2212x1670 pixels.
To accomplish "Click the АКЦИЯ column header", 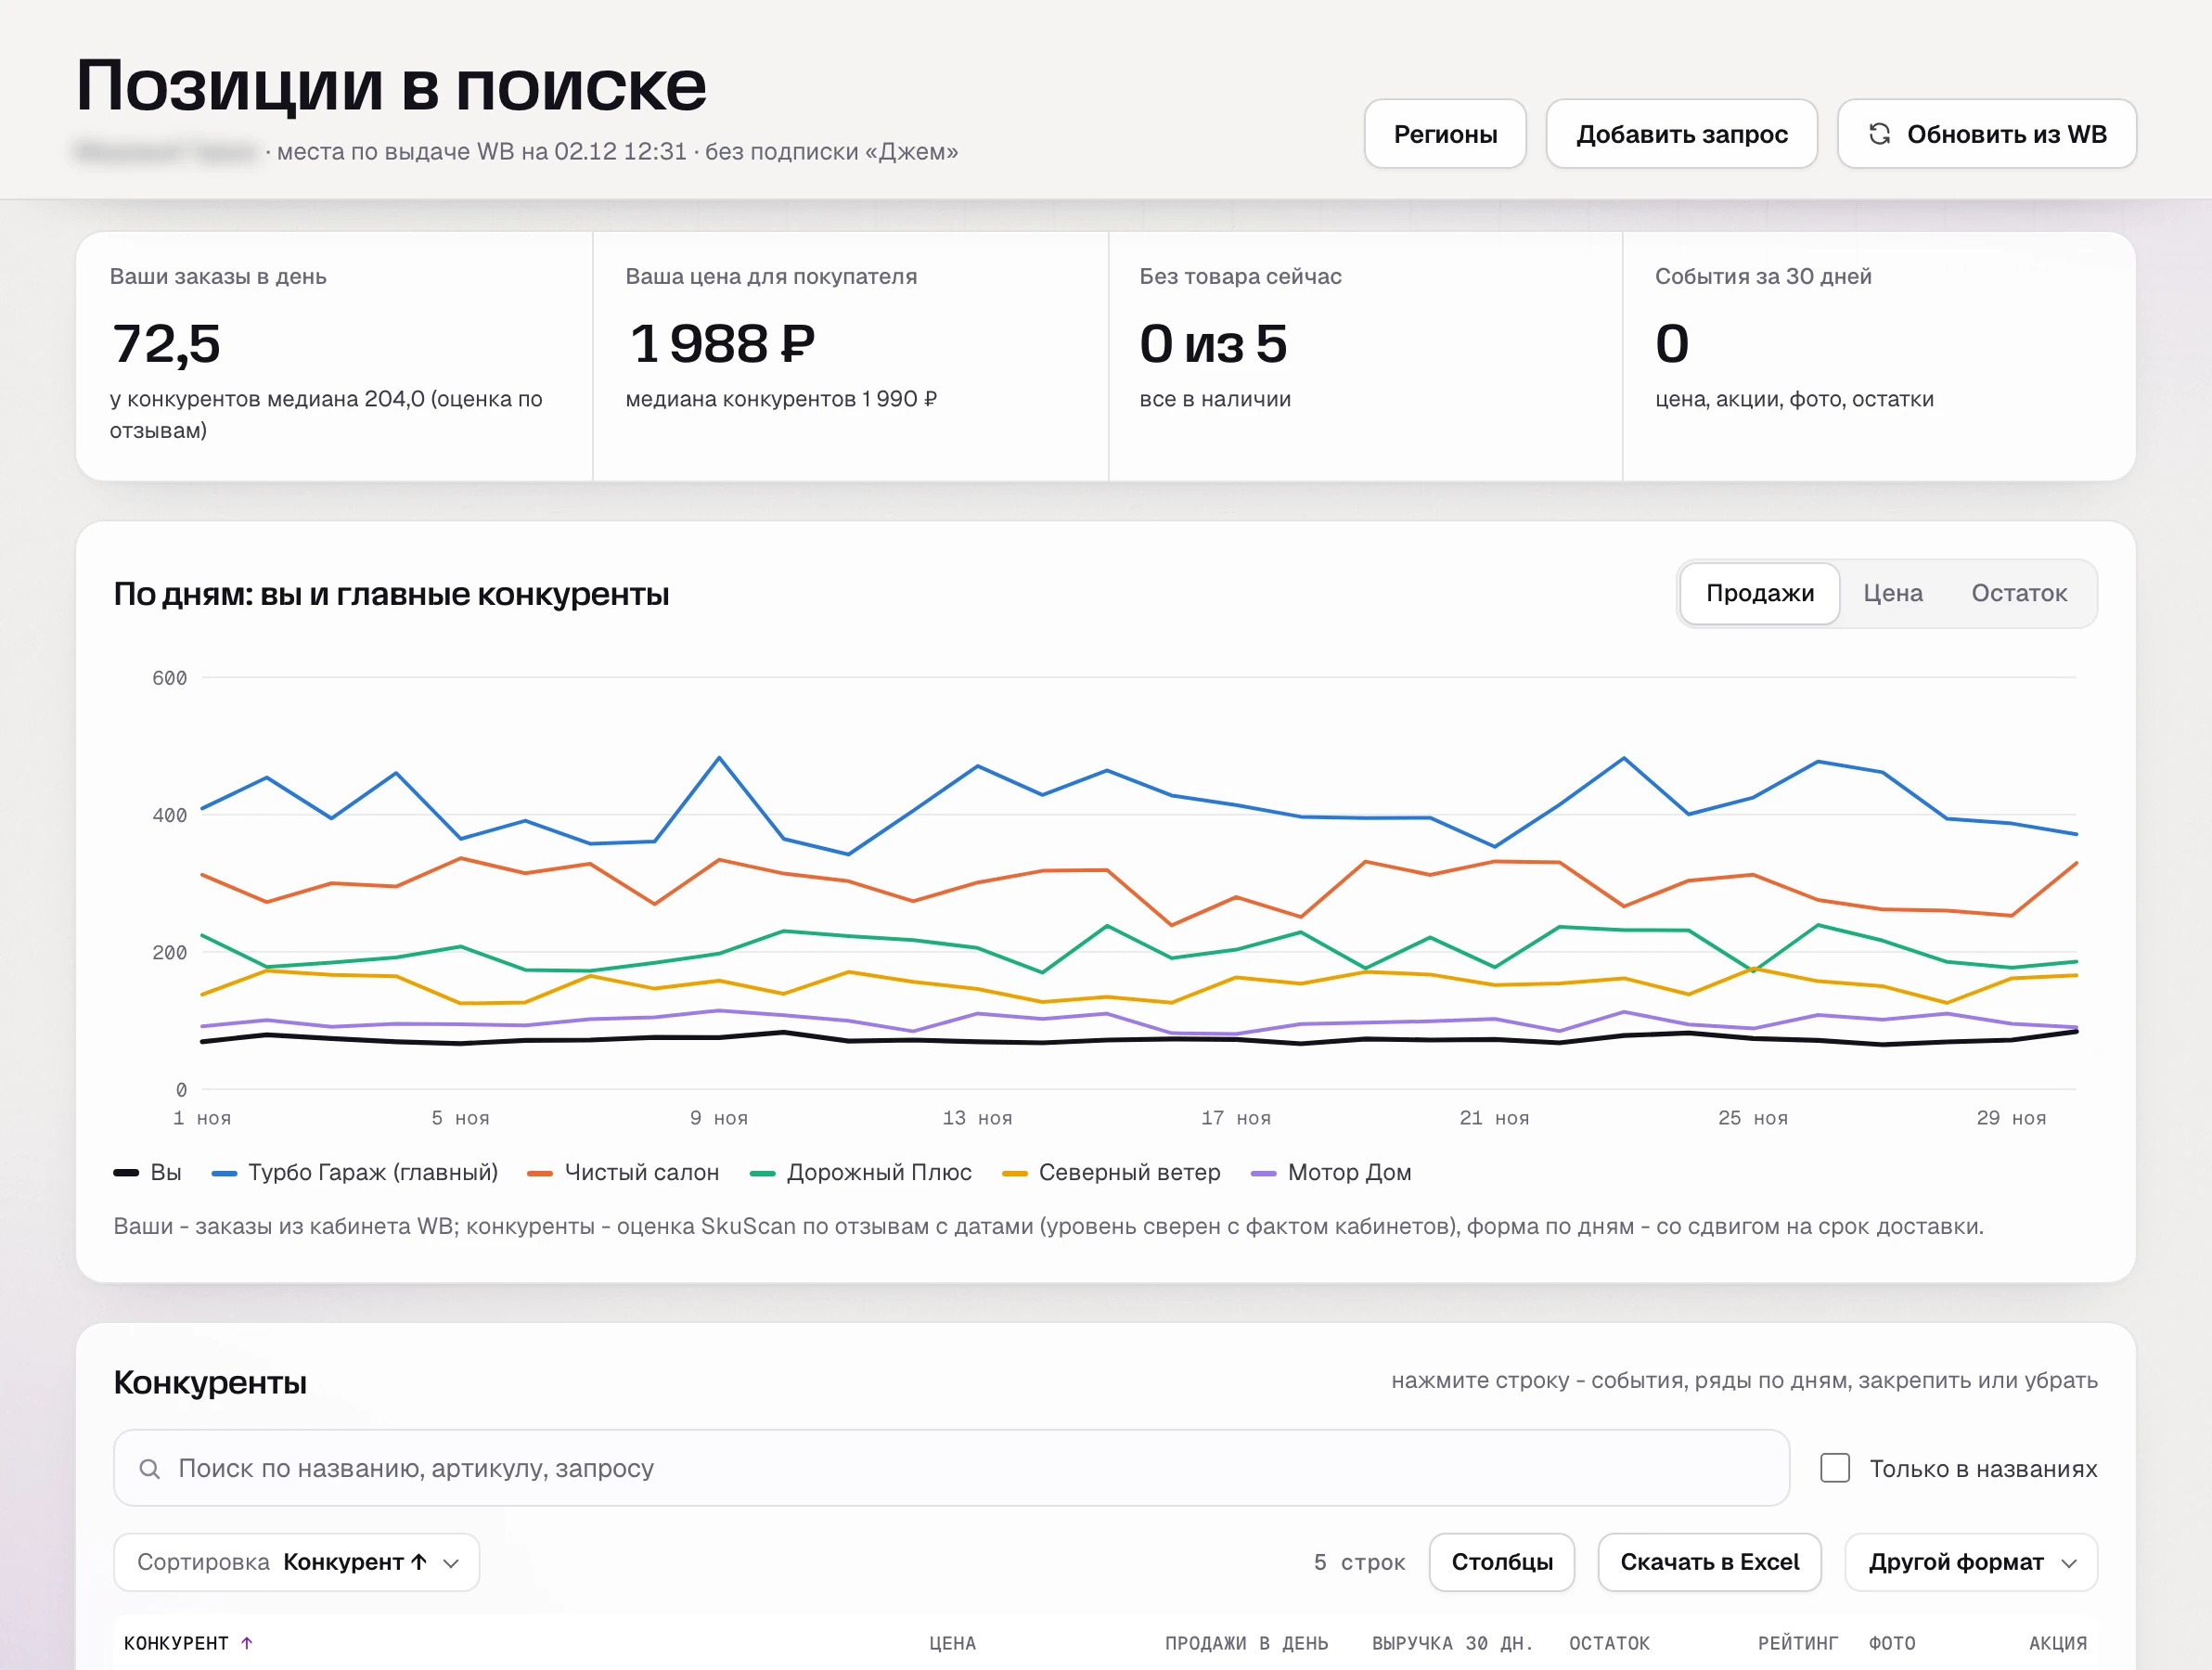I will click(2058, 1643).
